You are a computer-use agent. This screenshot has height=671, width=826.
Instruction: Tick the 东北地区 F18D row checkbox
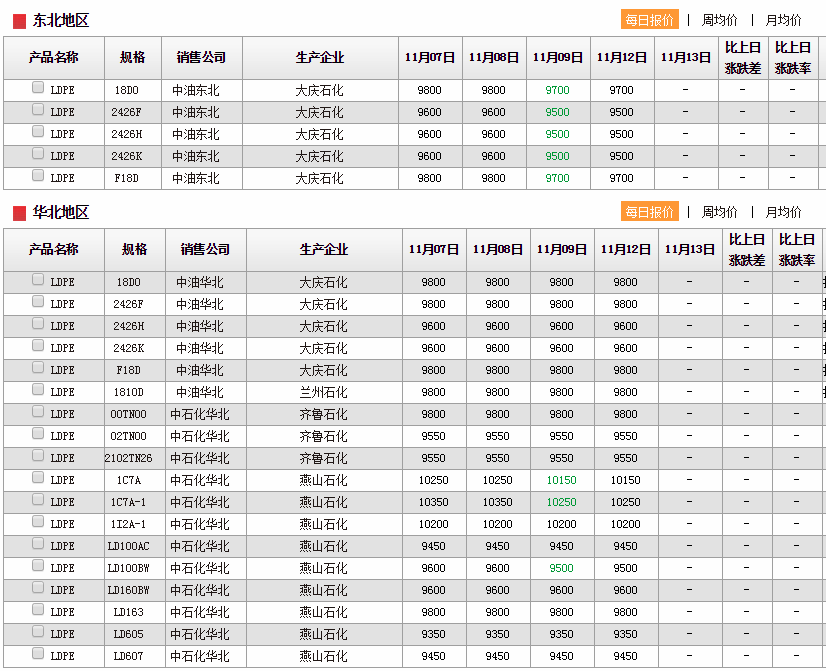point(37,175)
